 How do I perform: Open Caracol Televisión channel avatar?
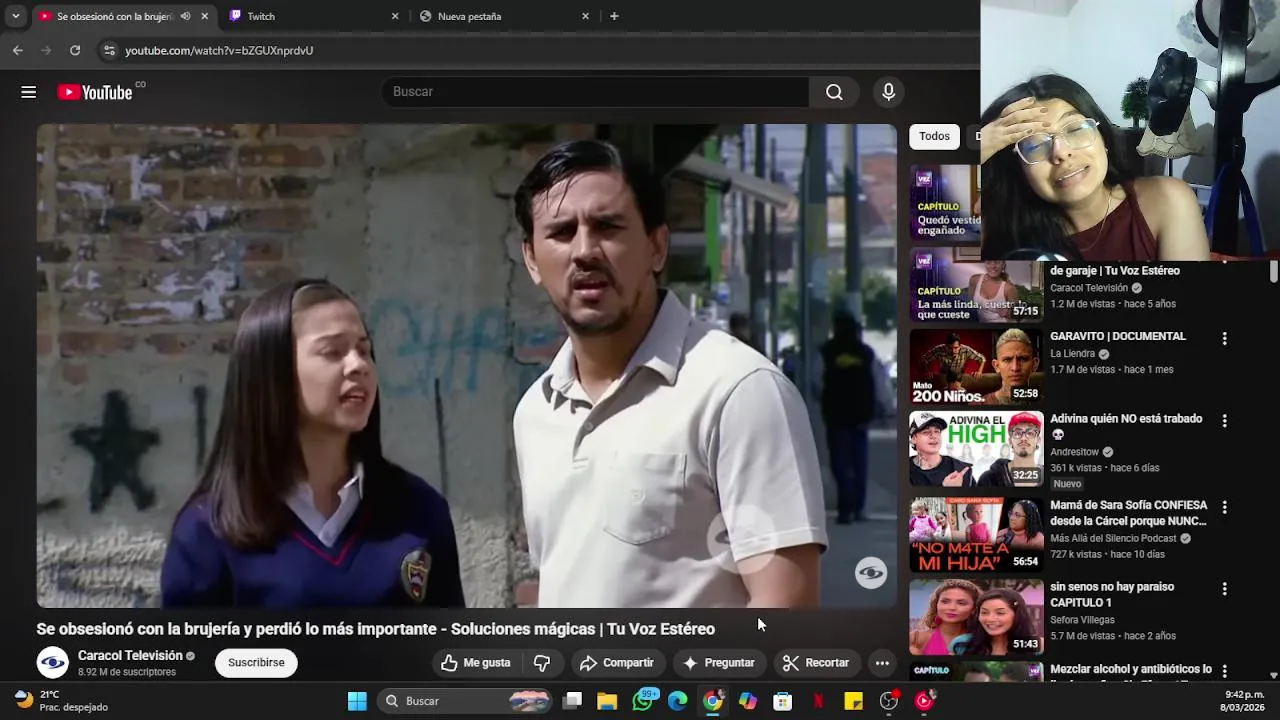click(x=53, y=662)
